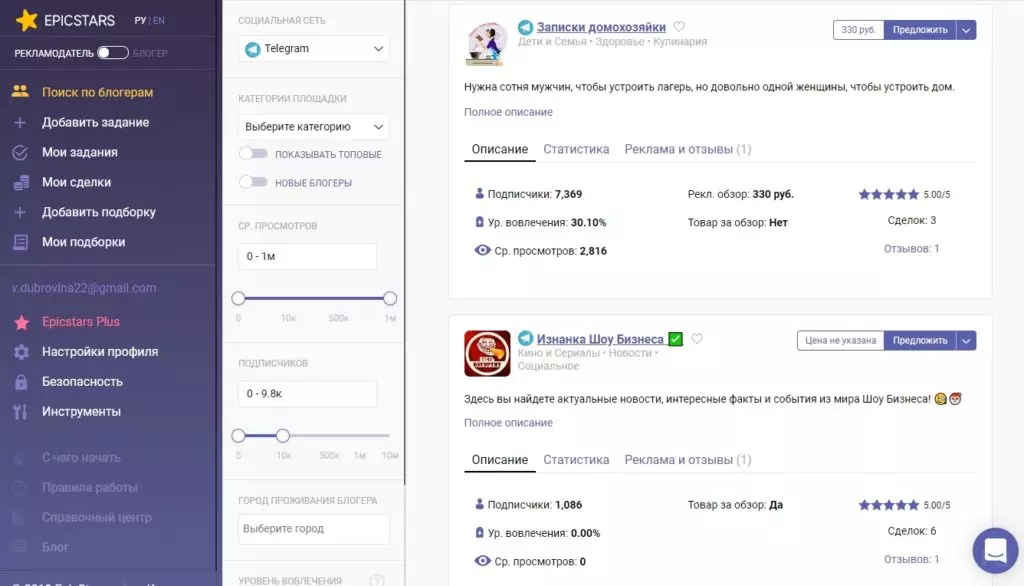Open Справочный центр in the sidebar
Viewport: 1024px width, 586px height.
pos(97,517)
